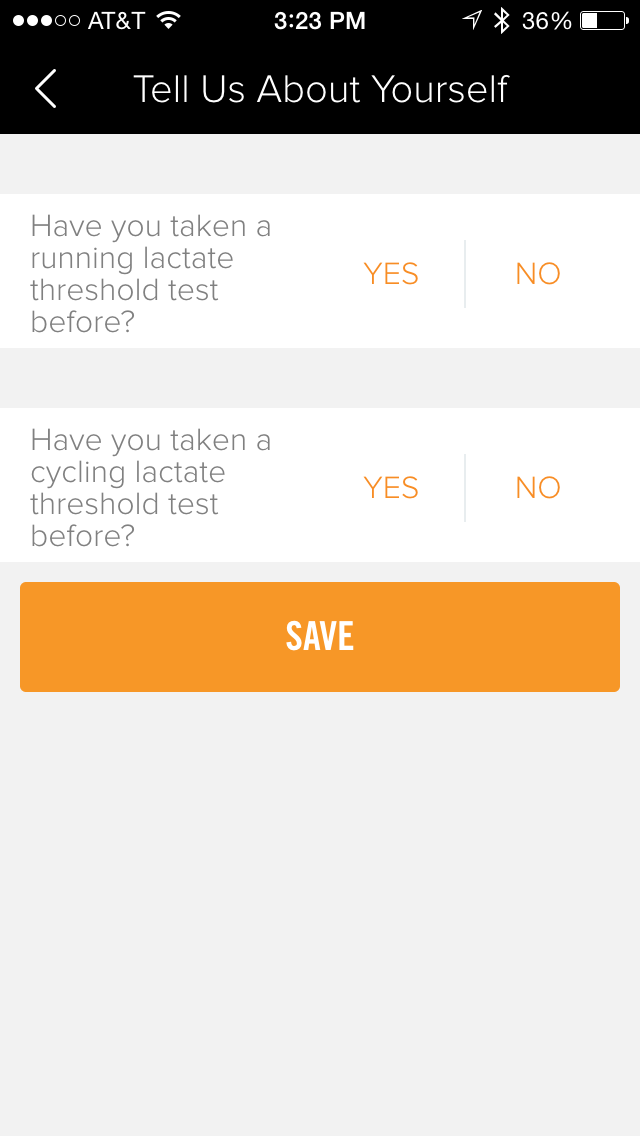
Task: Tap the back arrow in header
Action: coord(45,89)
